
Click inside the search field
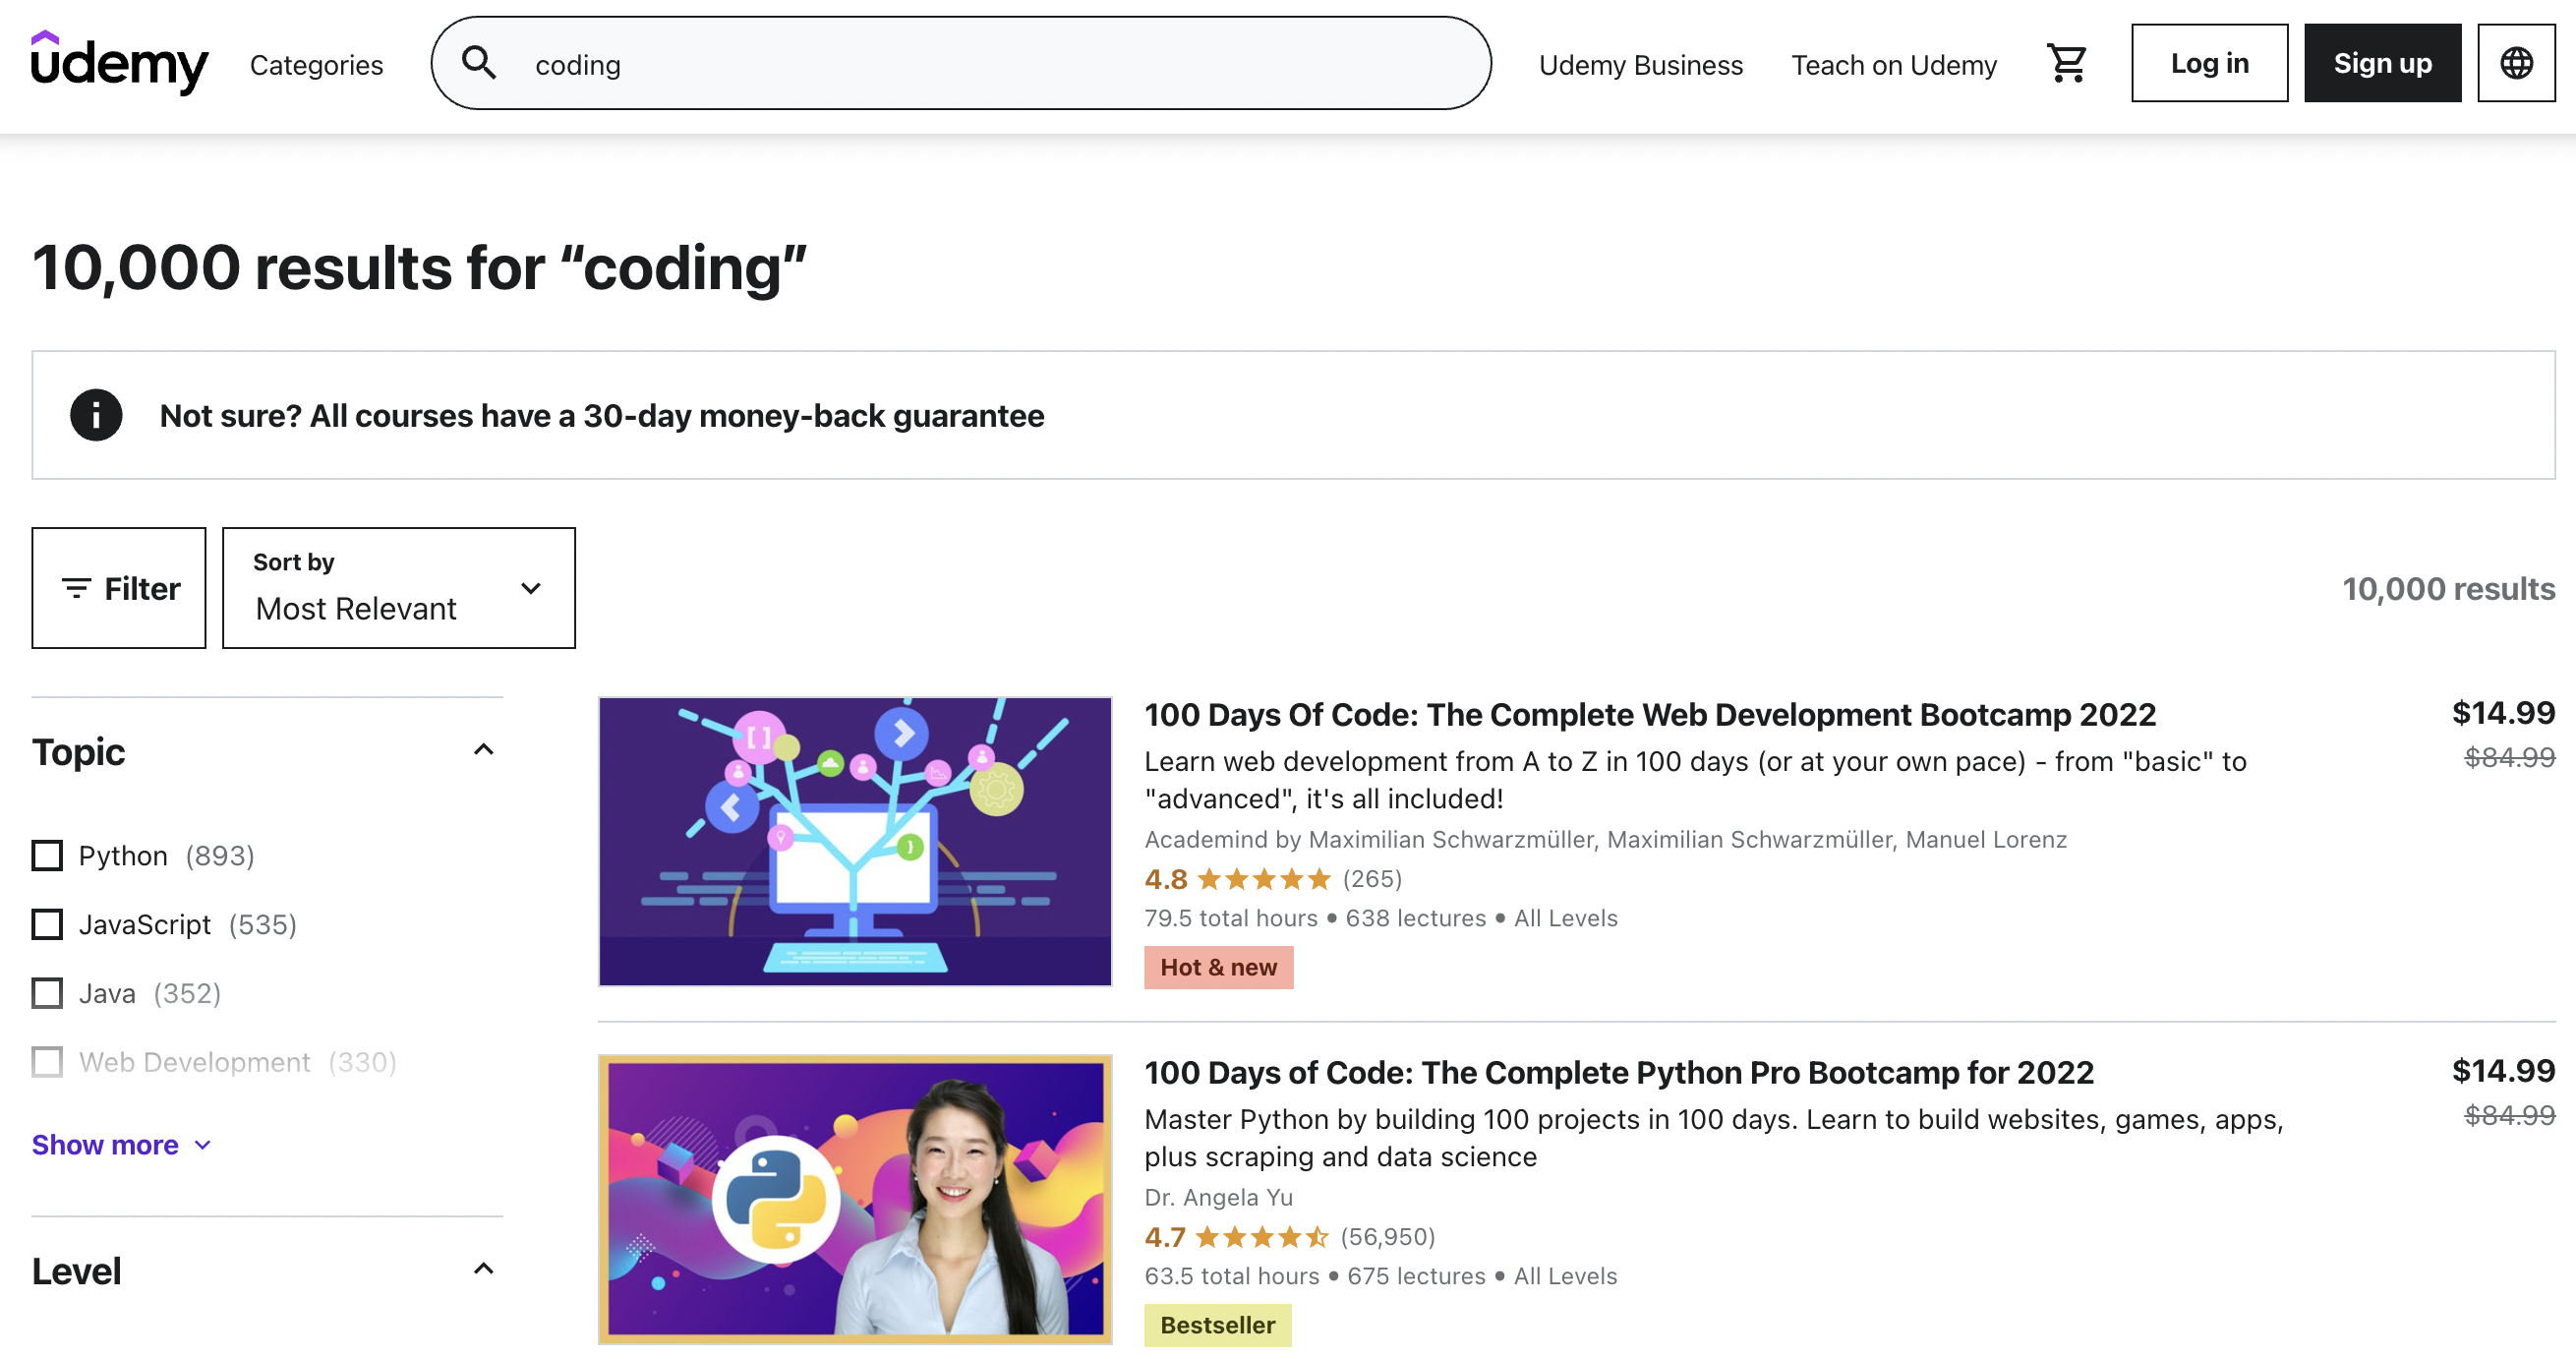(900, 62)
